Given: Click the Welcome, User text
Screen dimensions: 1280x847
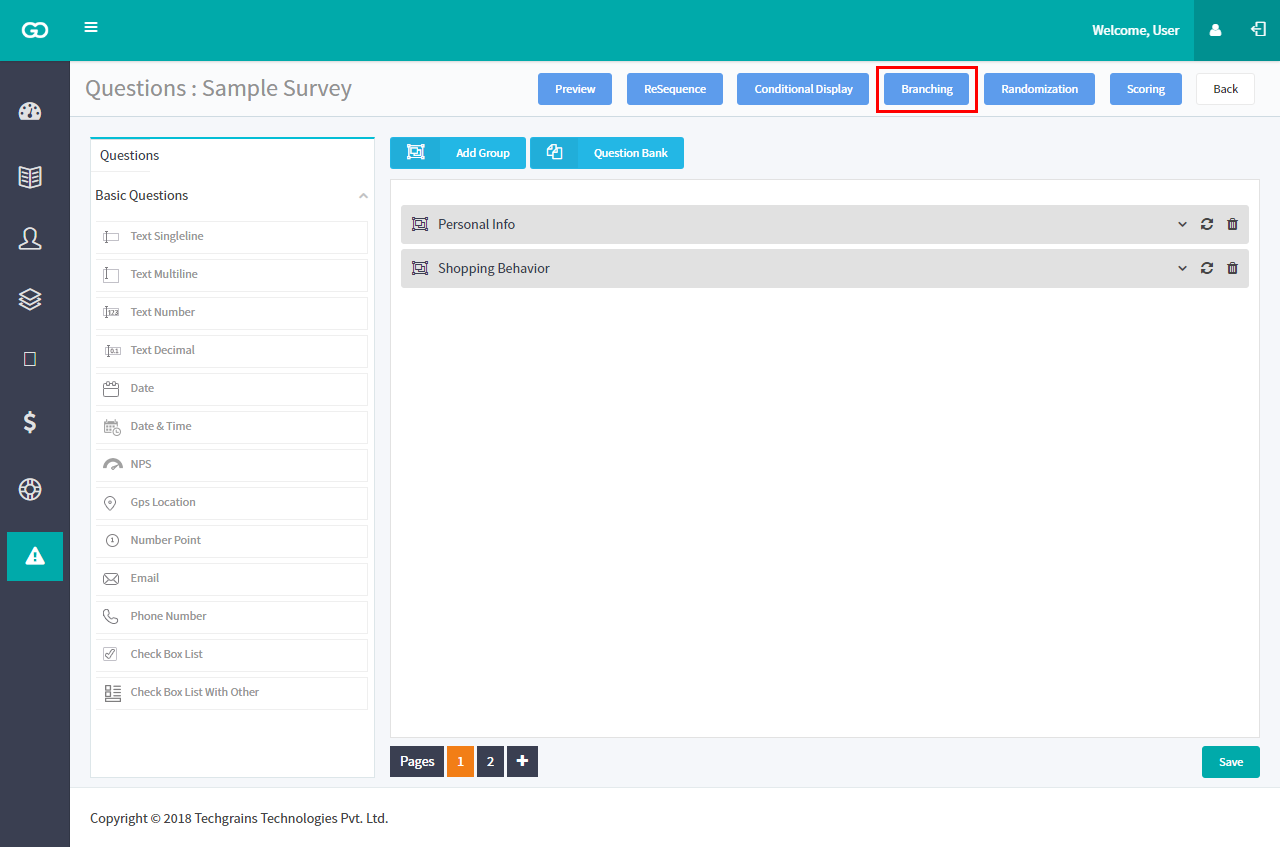Looking at the screenshot, I should (x=1136, y=30).
